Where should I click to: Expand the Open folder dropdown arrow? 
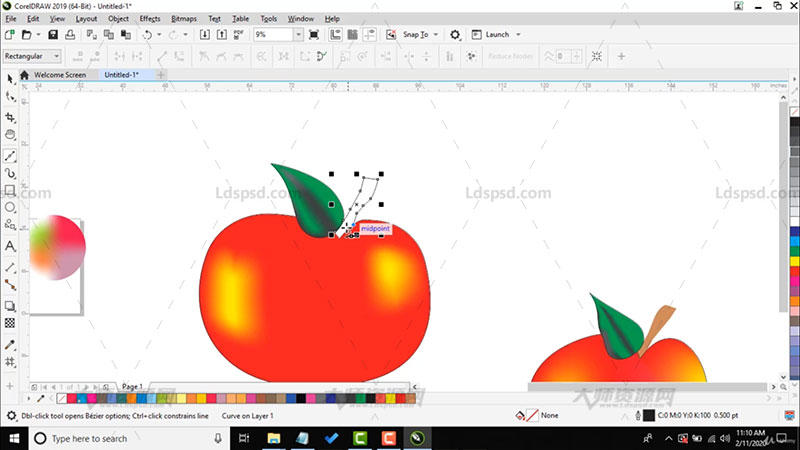coord(38,35)
